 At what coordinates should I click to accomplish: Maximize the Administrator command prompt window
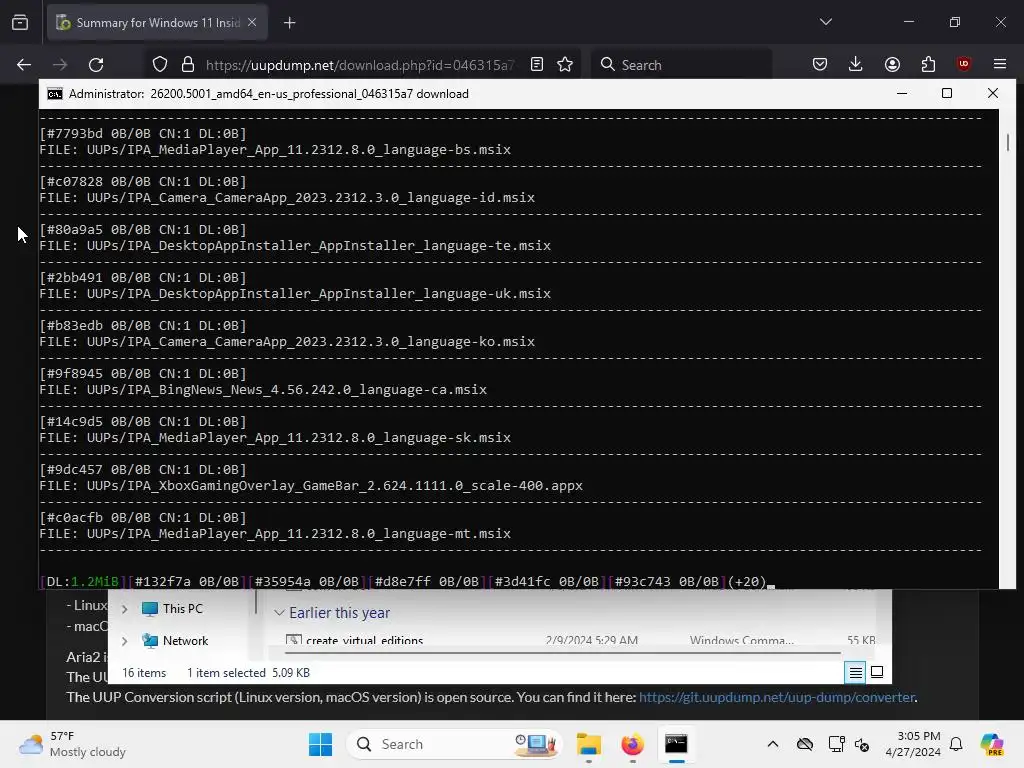point(947,93)
